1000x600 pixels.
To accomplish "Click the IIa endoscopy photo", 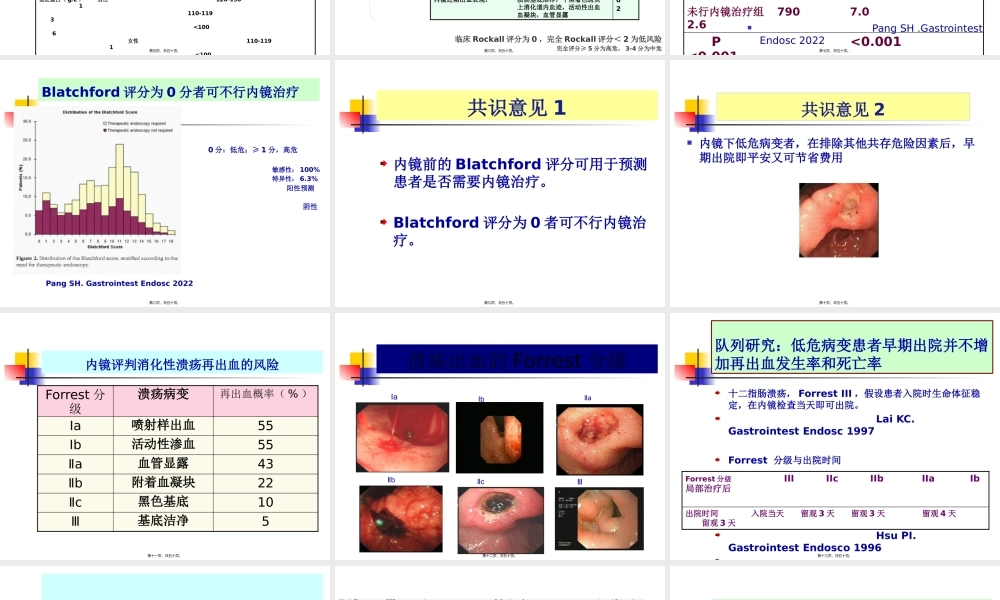I will point(600,438).
